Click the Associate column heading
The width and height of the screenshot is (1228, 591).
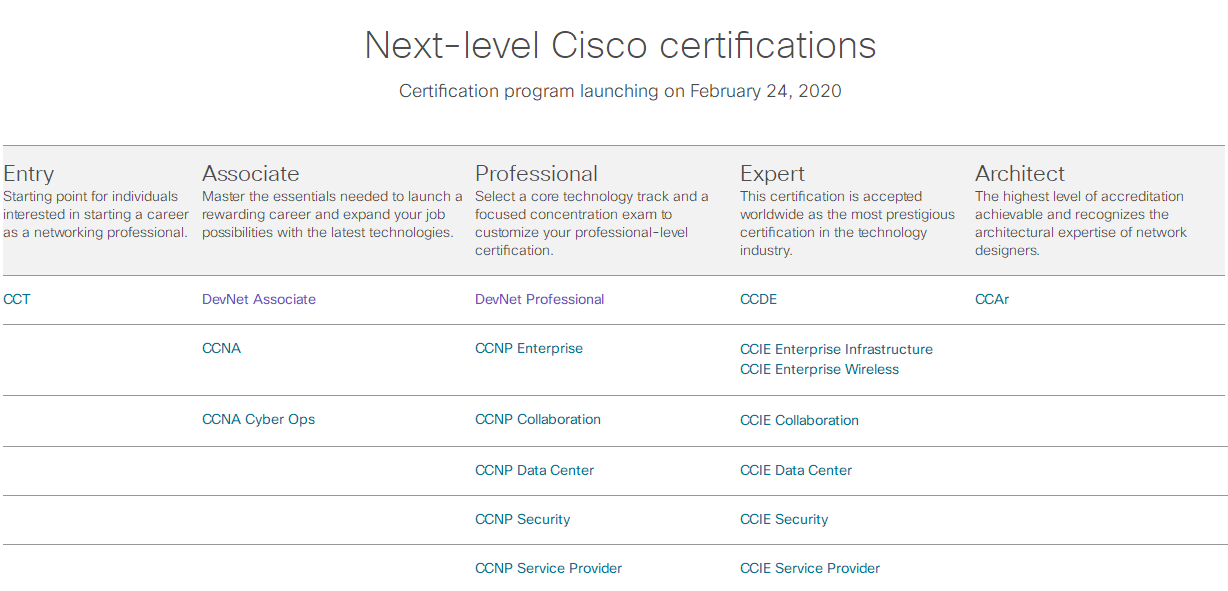(x=251, y=173)
